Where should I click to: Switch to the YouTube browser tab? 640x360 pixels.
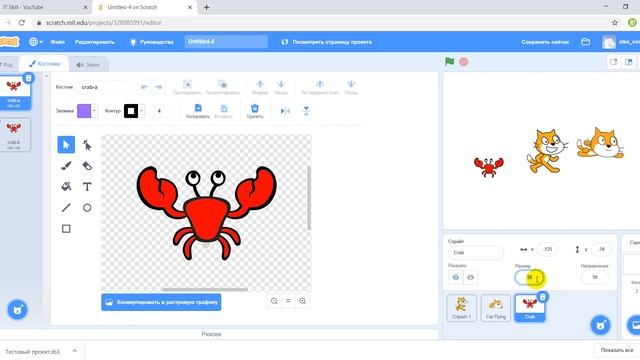[43, 7]
